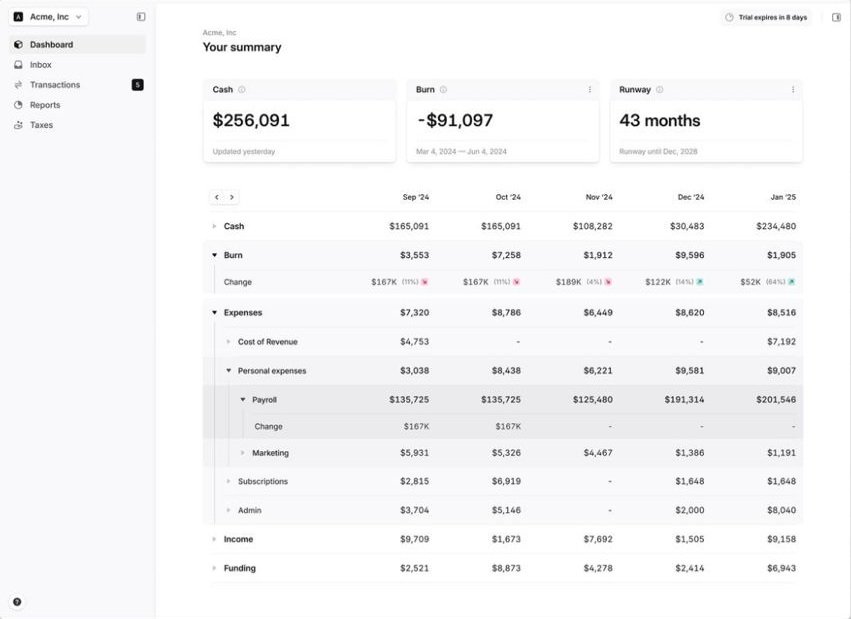The width and height of the screenshot is (851, 619).
Task: Open Inbox in the sidebar
Action: [40, 65]
